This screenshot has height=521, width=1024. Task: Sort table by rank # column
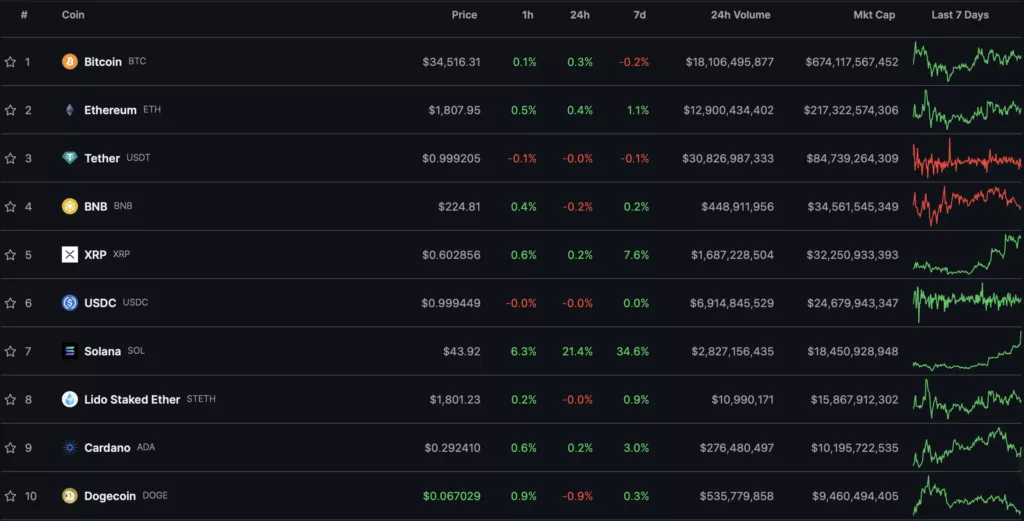point(24,14)
